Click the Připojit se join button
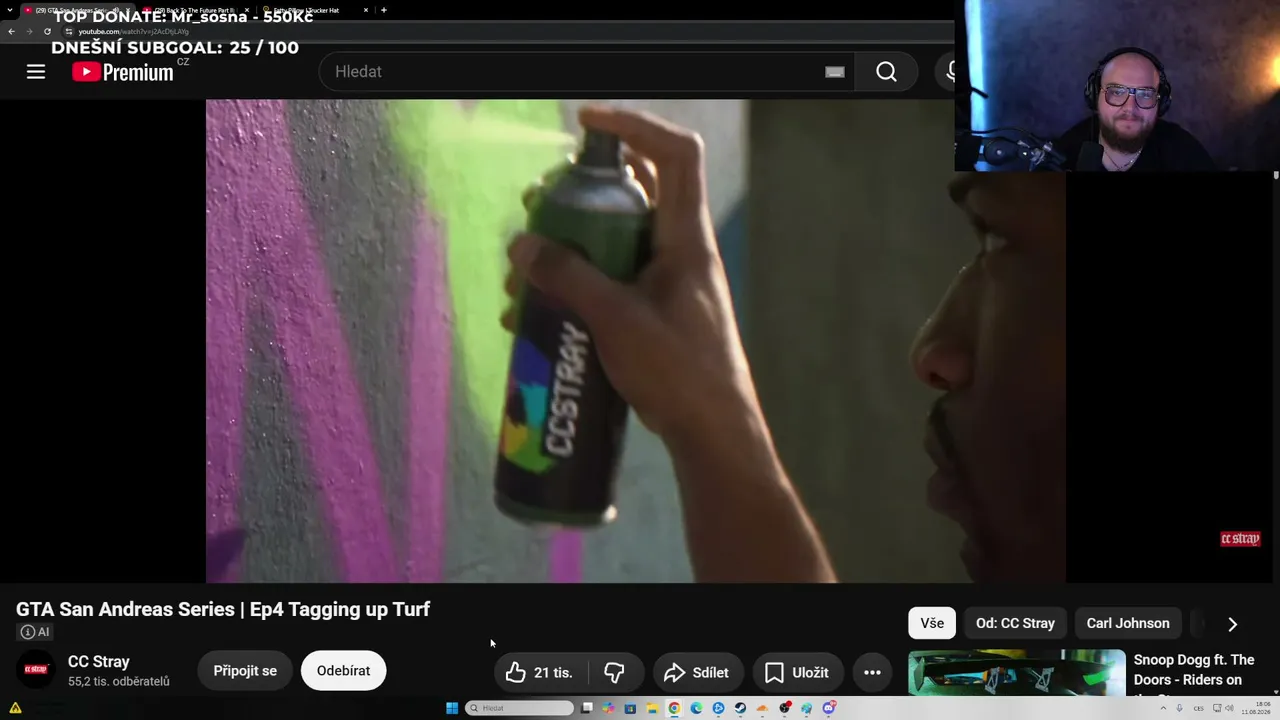 point(245,671)
